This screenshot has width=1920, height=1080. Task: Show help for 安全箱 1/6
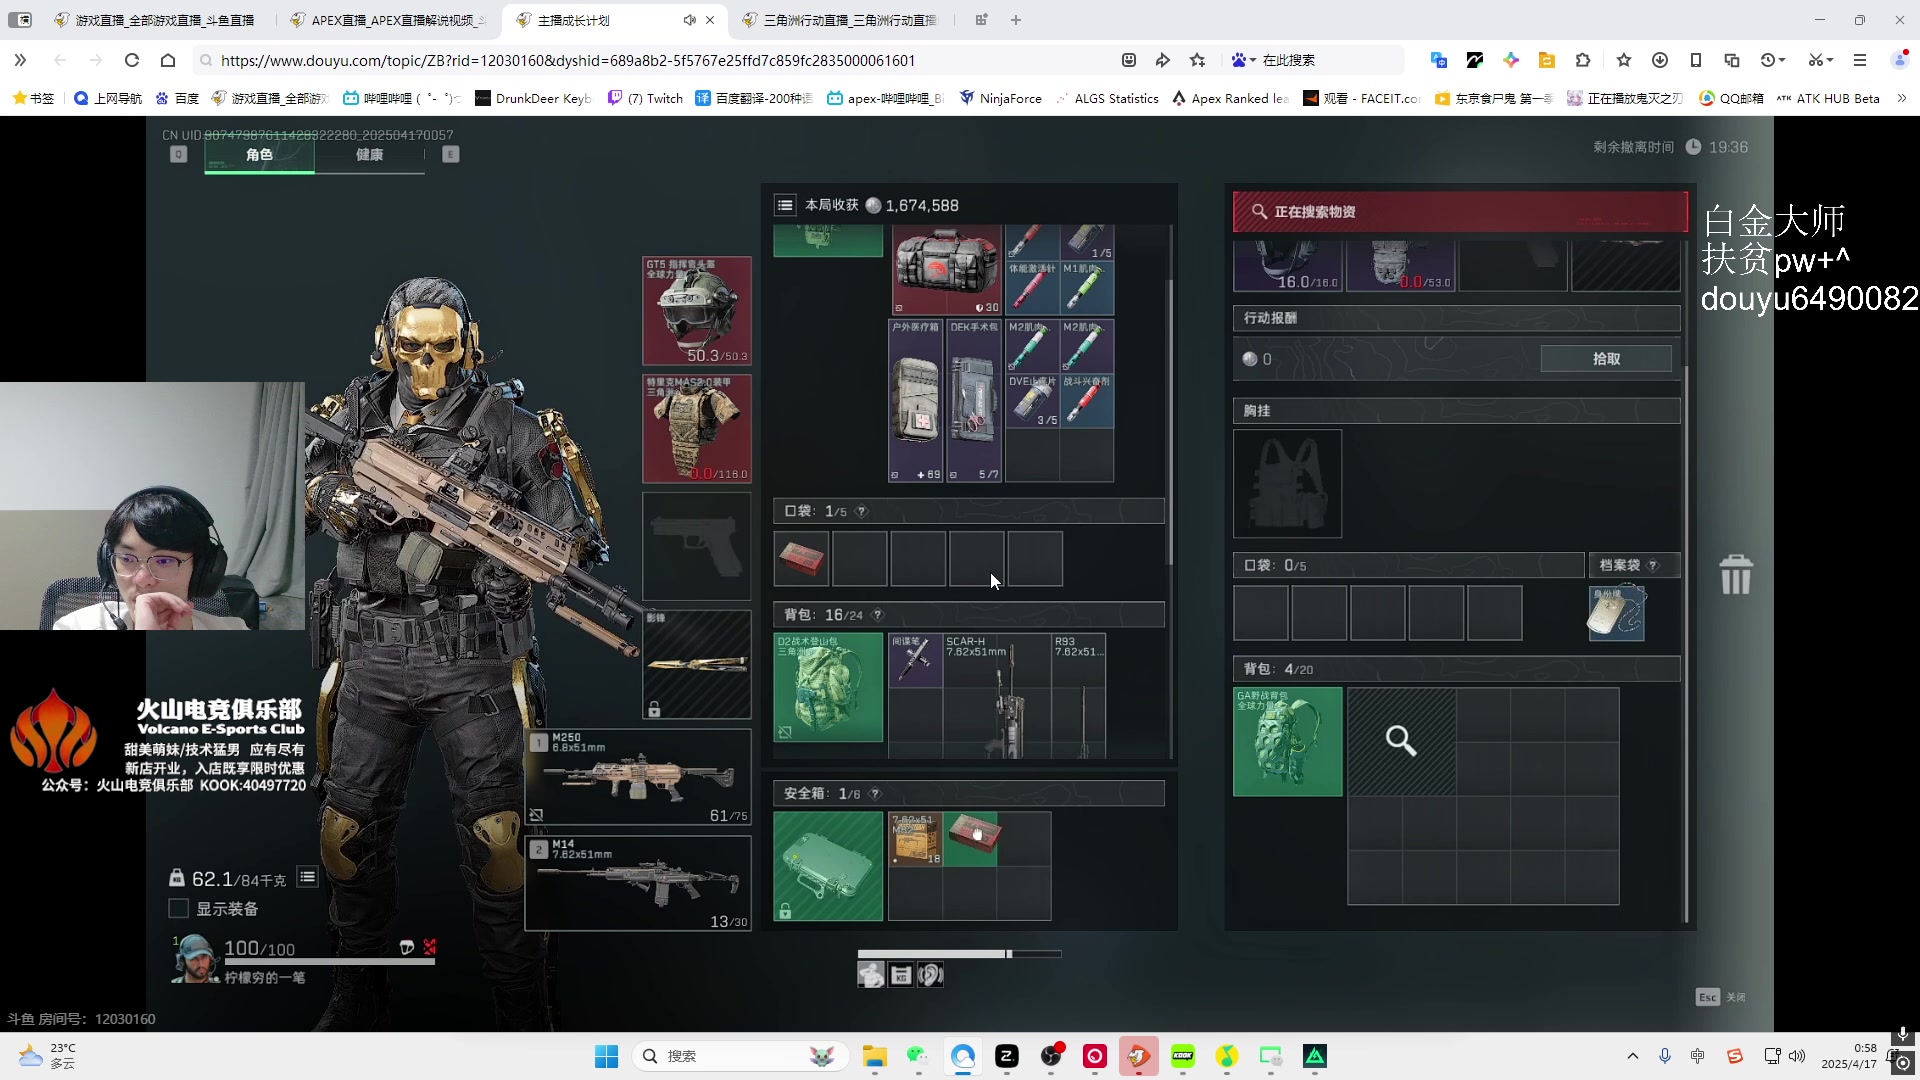[875, 793]
